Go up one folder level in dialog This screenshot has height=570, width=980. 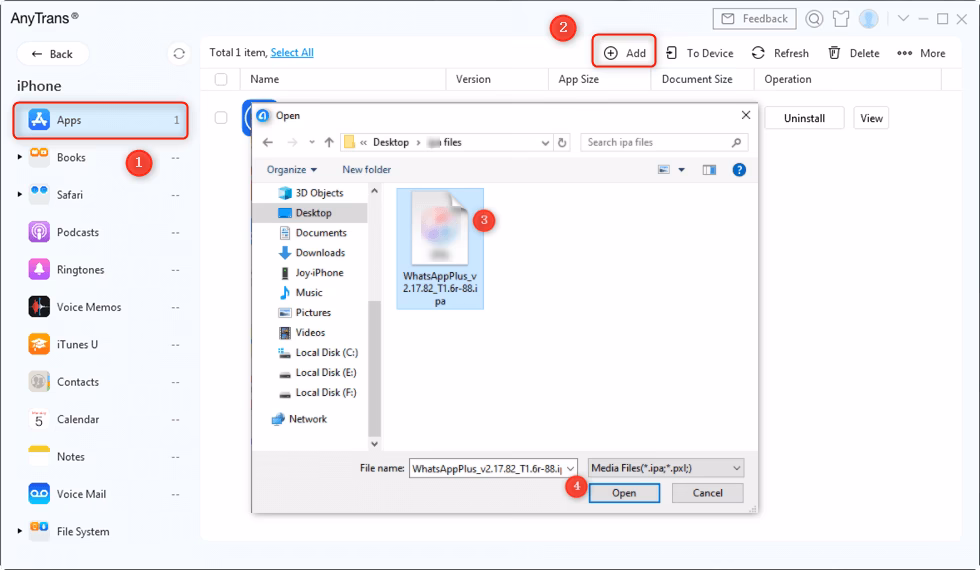click(329, 142)
